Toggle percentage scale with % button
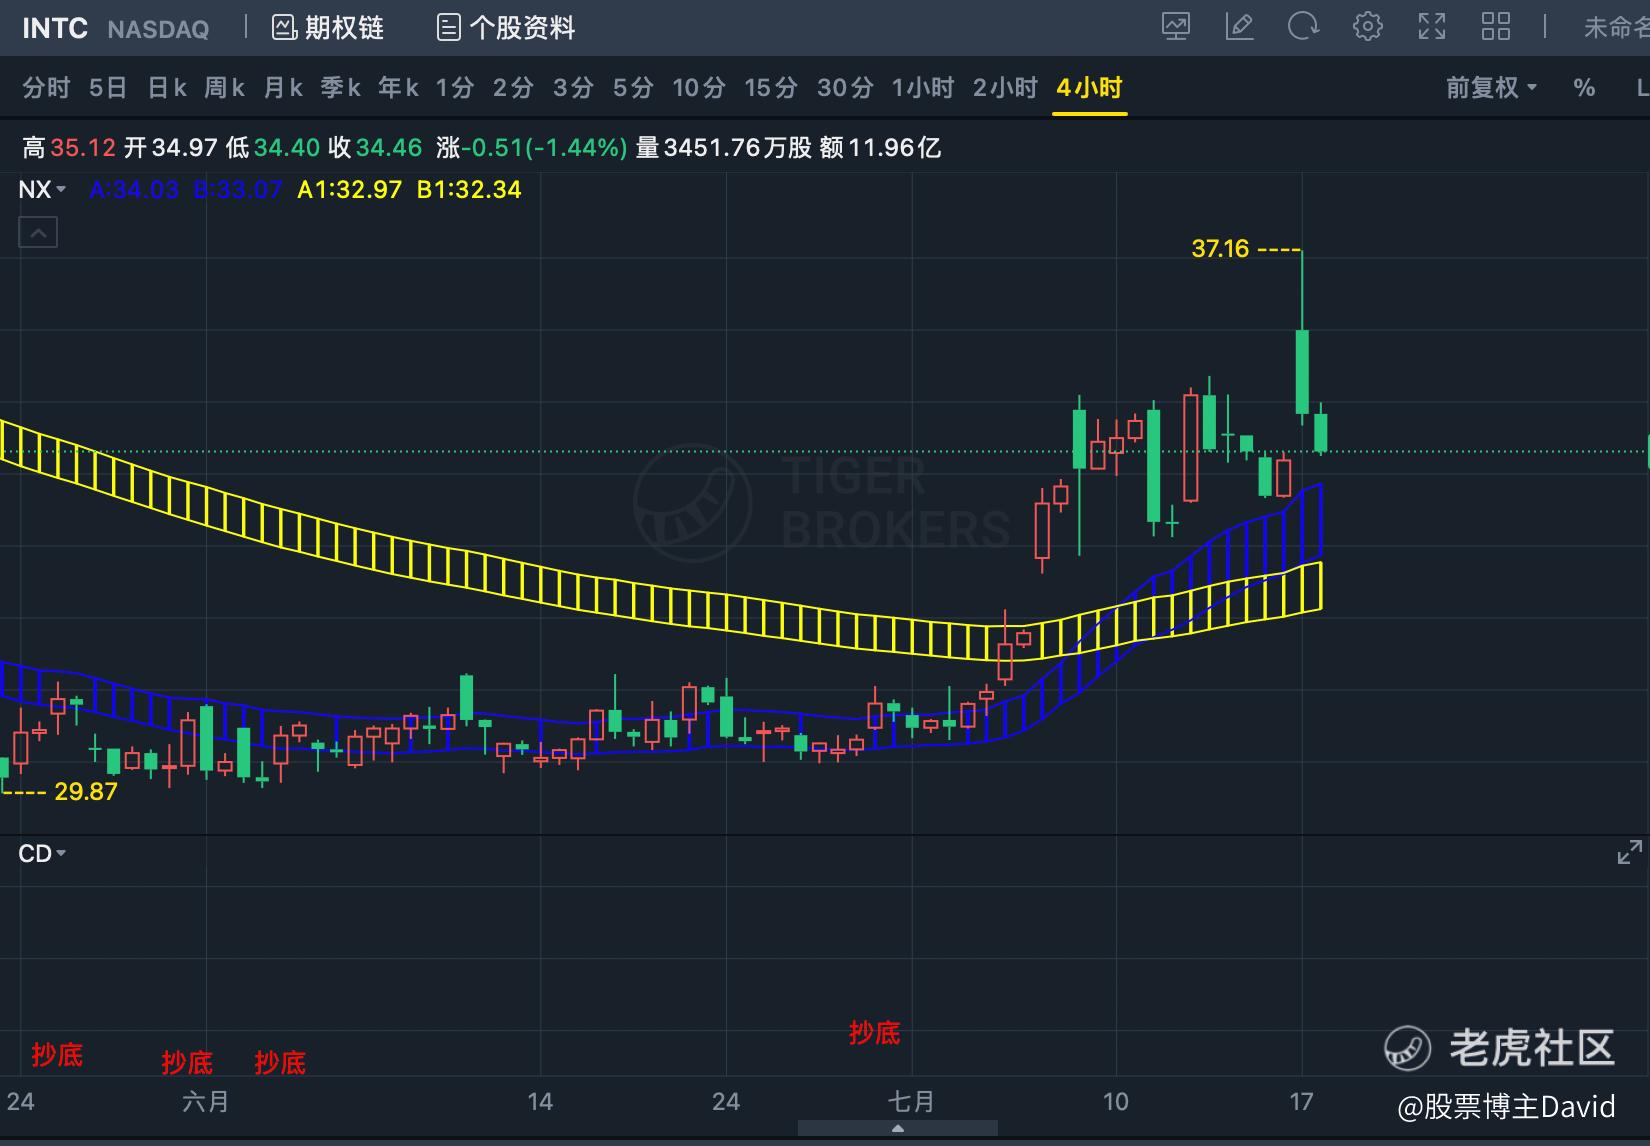This screenshot has height=1146, width=1650. (1583, 88)
